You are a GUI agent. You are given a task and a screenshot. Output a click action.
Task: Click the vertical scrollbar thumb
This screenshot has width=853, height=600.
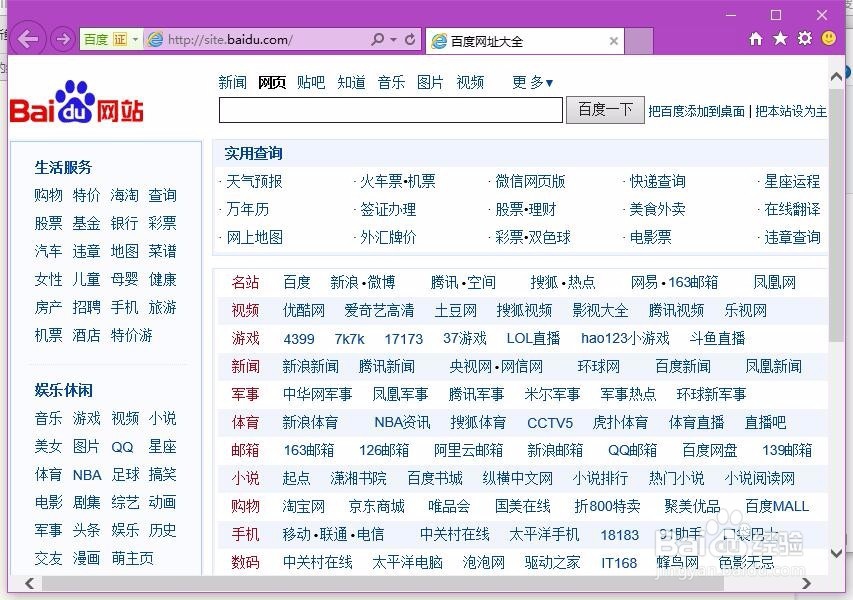click(837, 213)
